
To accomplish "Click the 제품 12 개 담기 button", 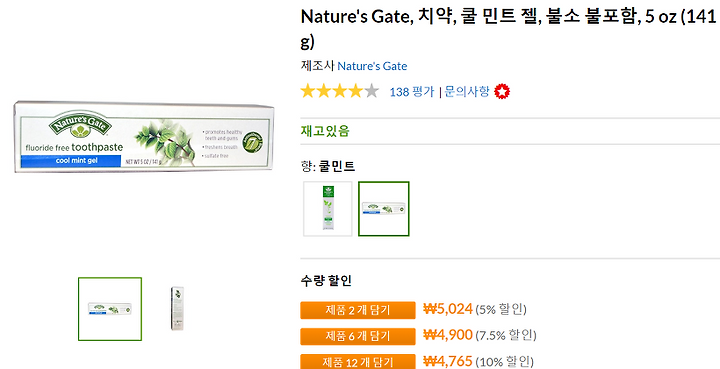I will (x=358, y=361).
